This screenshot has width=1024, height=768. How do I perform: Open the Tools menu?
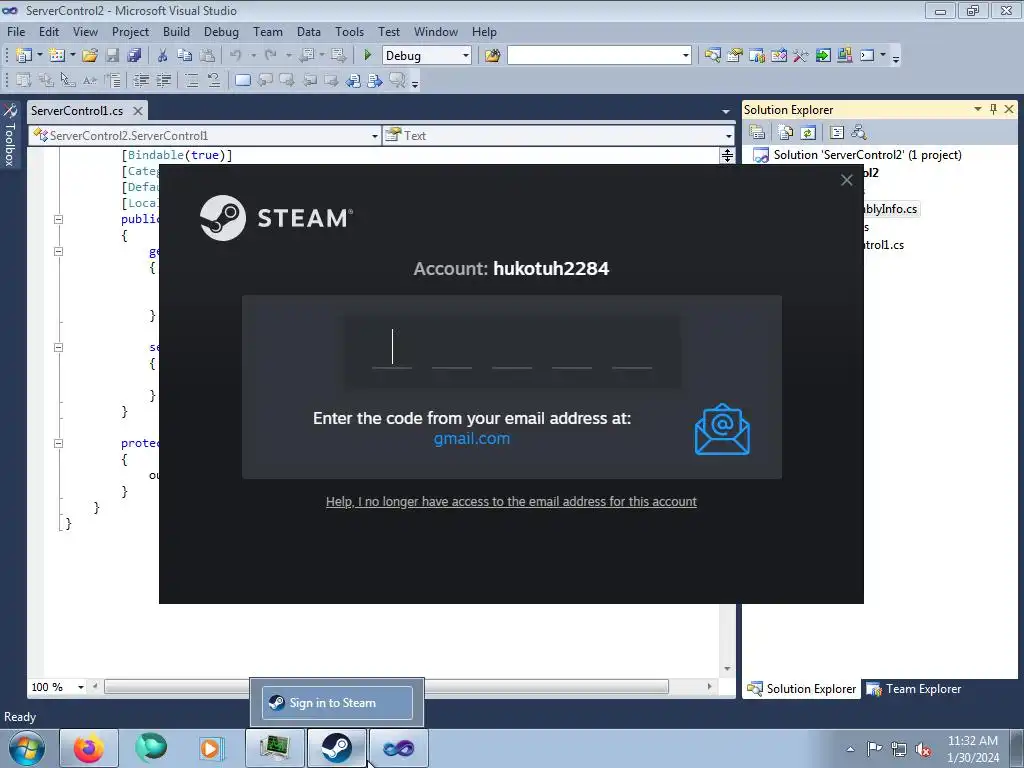[349, 31]
